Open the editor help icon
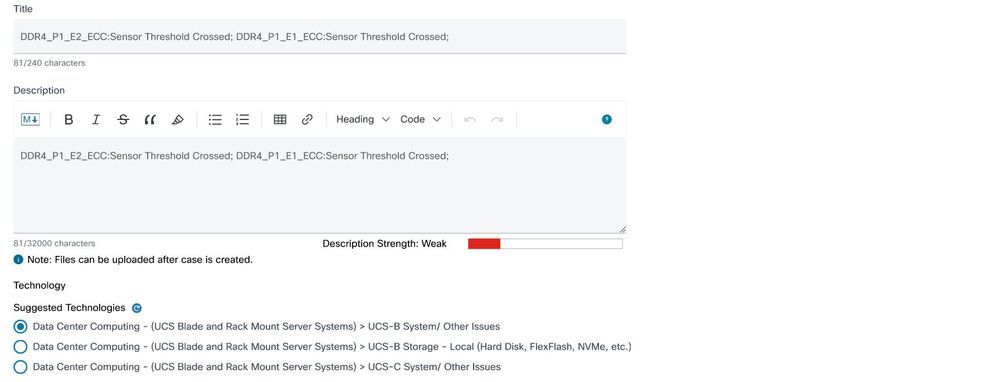 [x=607, y=119]
